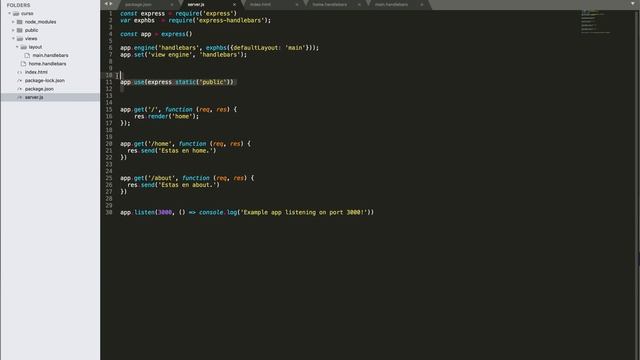Click "'Estas en about.'" string on line 26
Viewport: 640px width, 360px height.
click(x=187, y=185)
